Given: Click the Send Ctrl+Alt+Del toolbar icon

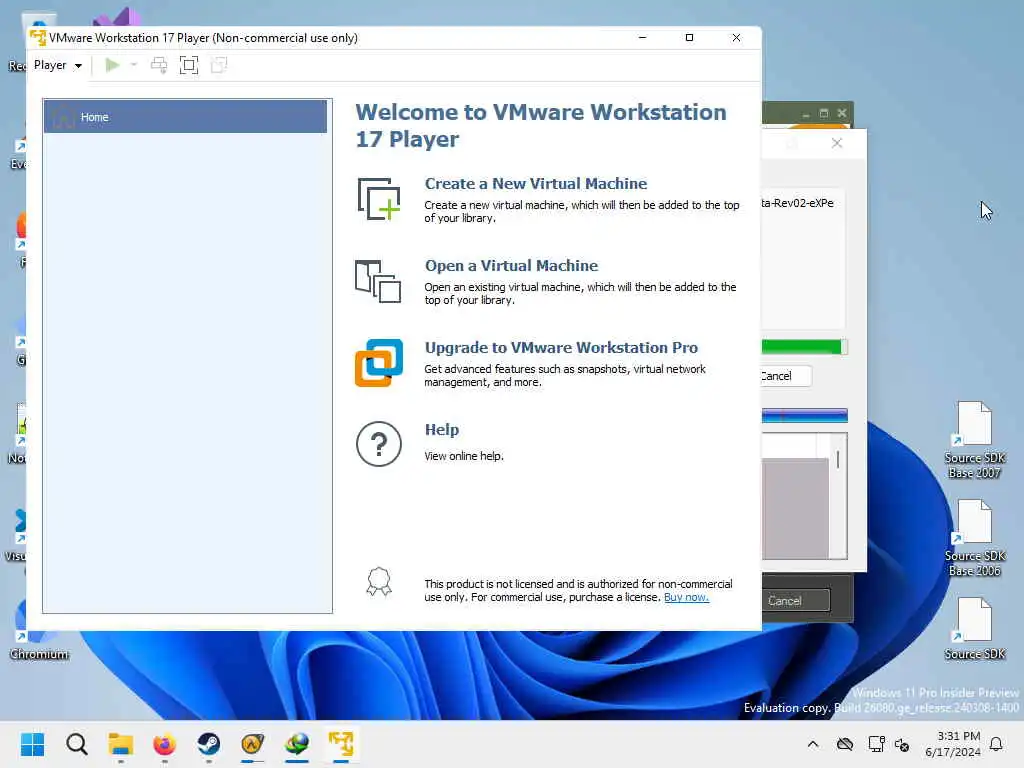Looking at the screenshot, I should (159, 65).
